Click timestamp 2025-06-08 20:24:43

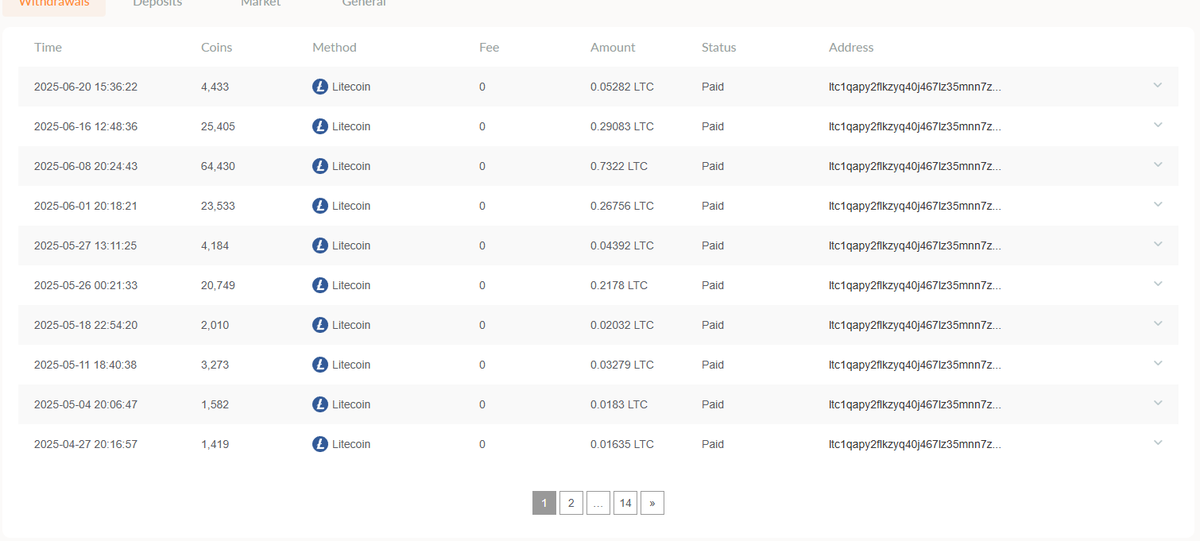coord(86,166)
